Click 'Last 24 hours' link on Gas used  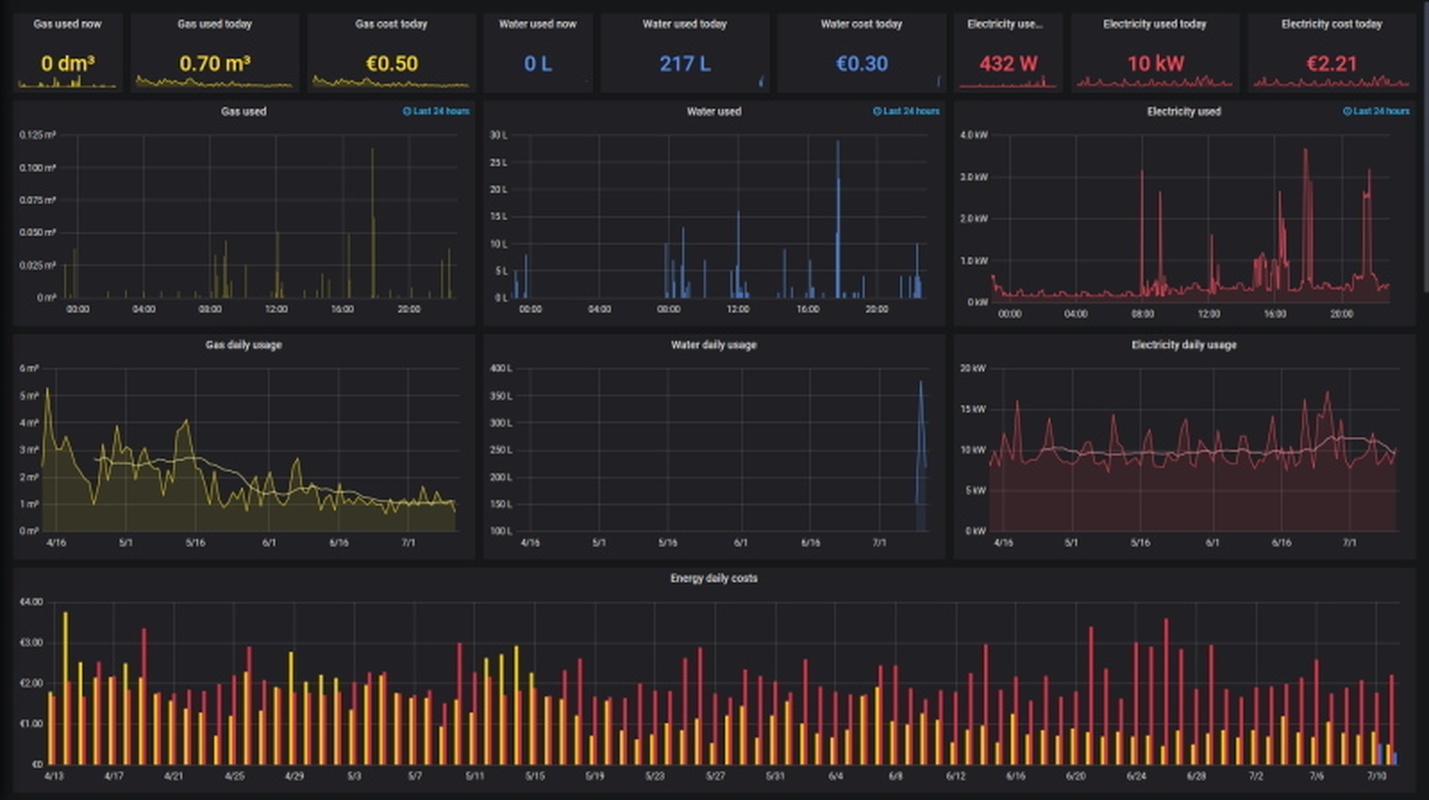pyautogui.click(x=441, y=111)
